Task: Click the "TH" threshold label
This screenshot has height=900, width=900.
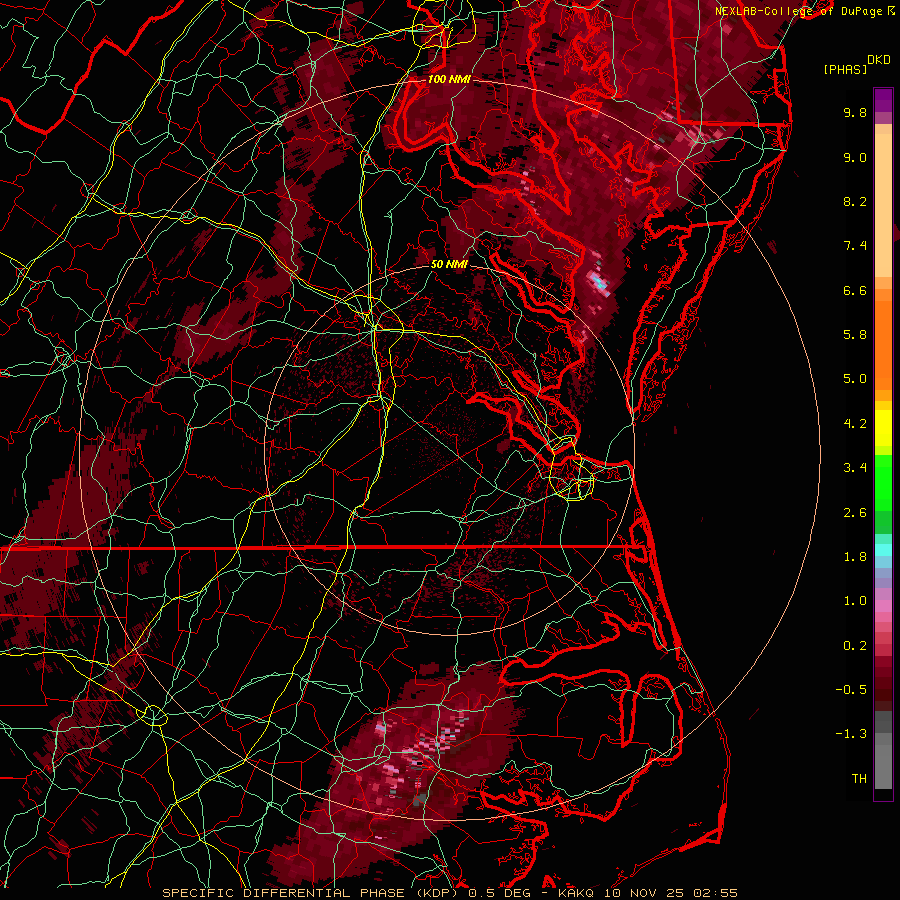Action: [859, 779]
